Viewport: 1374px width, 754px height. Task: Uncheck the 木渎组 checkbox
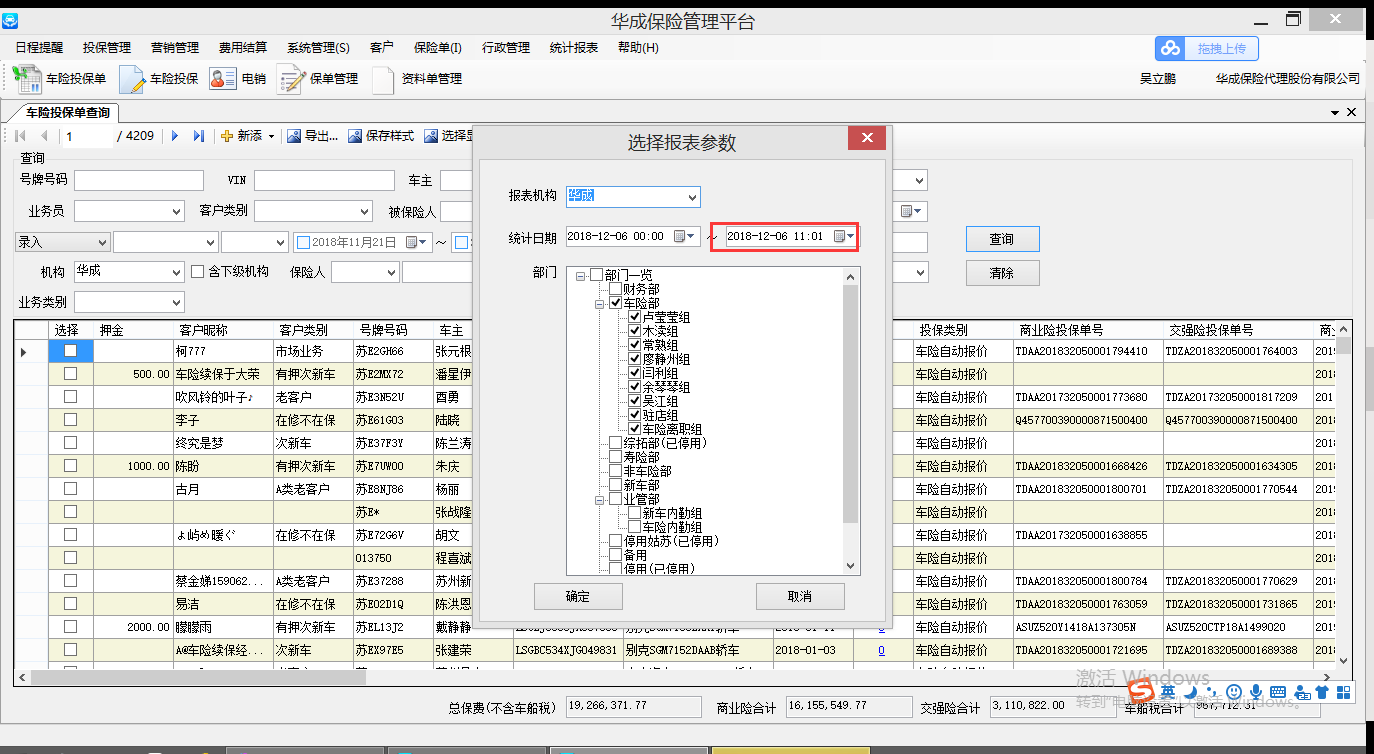(634, 331)
